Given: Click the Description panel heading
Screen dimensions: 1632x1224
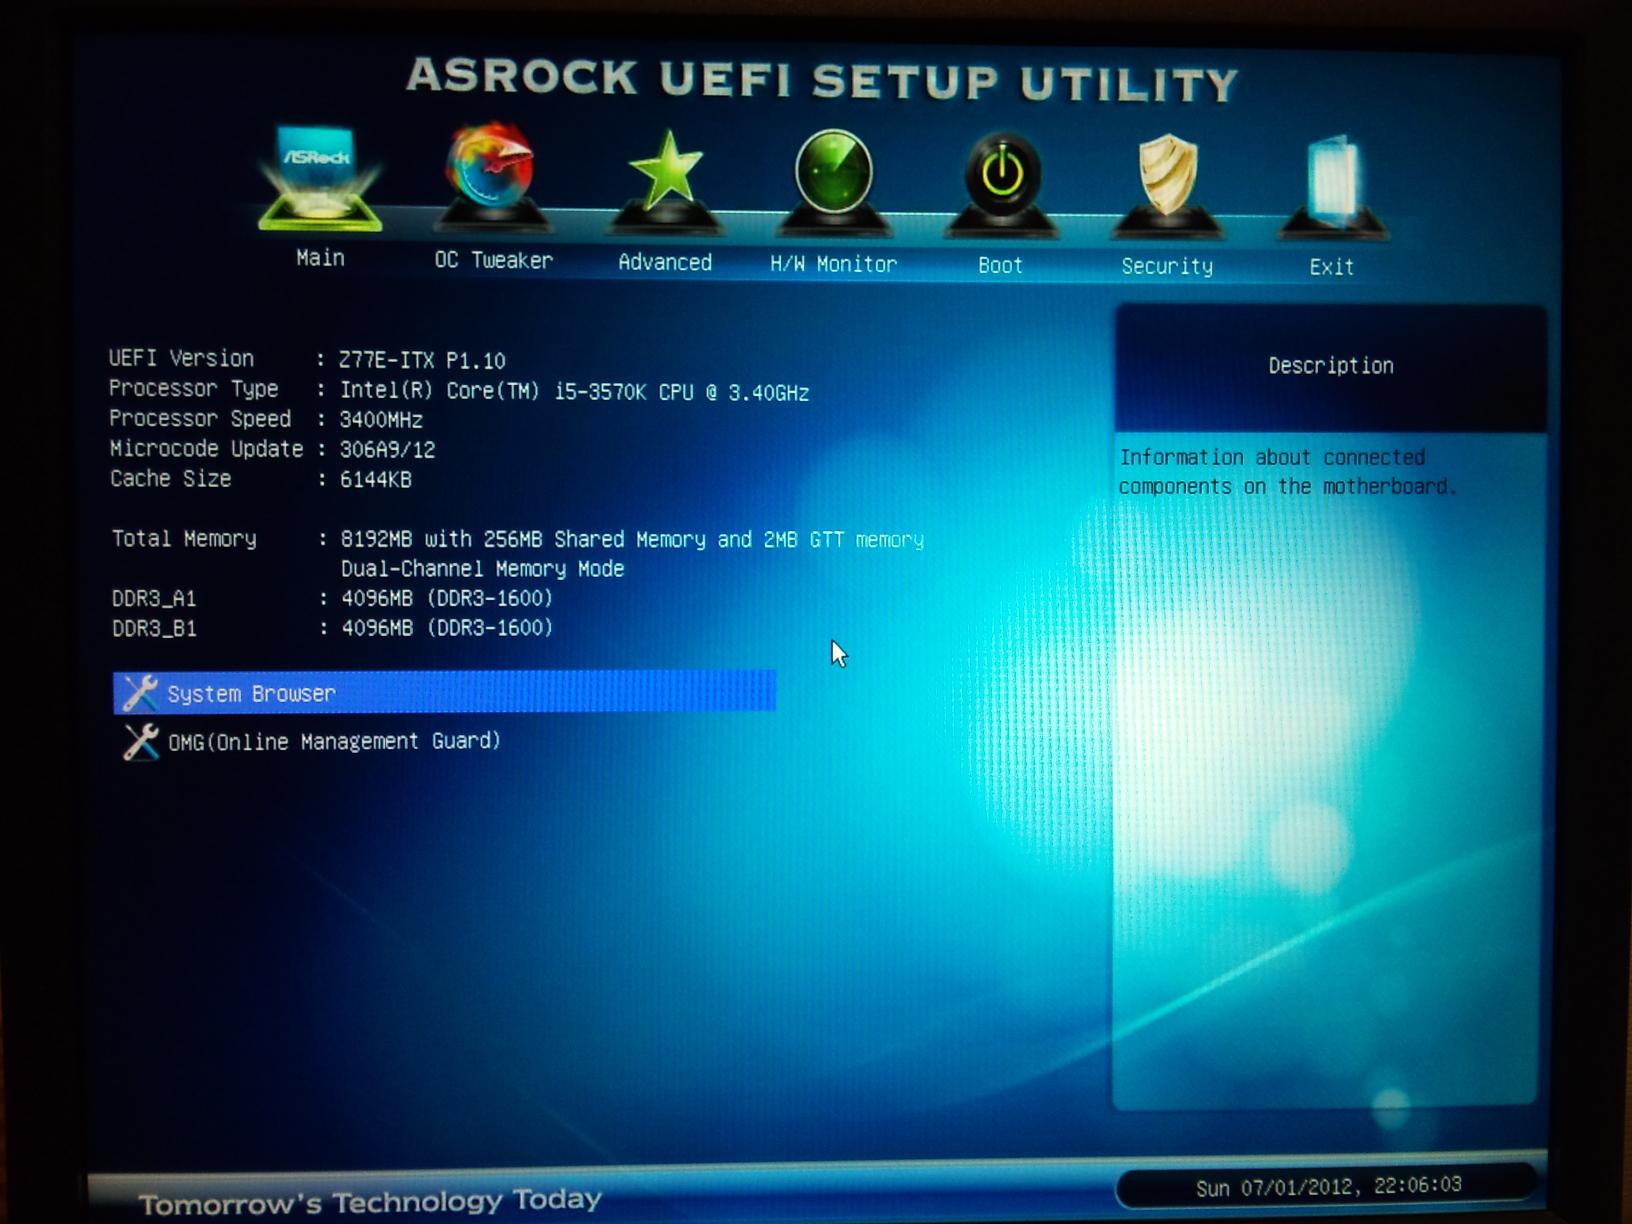Looking at the screenshot, I should [1331, 366].
